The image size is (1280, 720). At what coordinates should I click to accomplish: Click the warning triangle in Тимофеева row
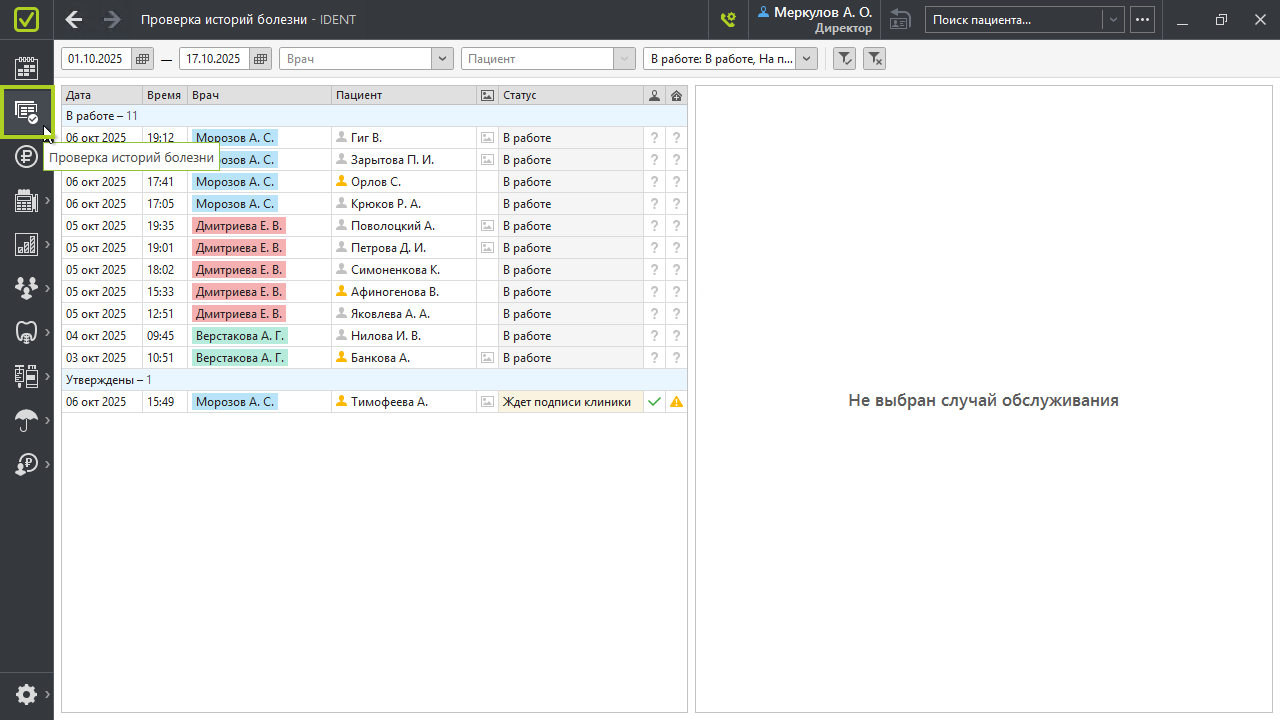click(x=677, y=402)
